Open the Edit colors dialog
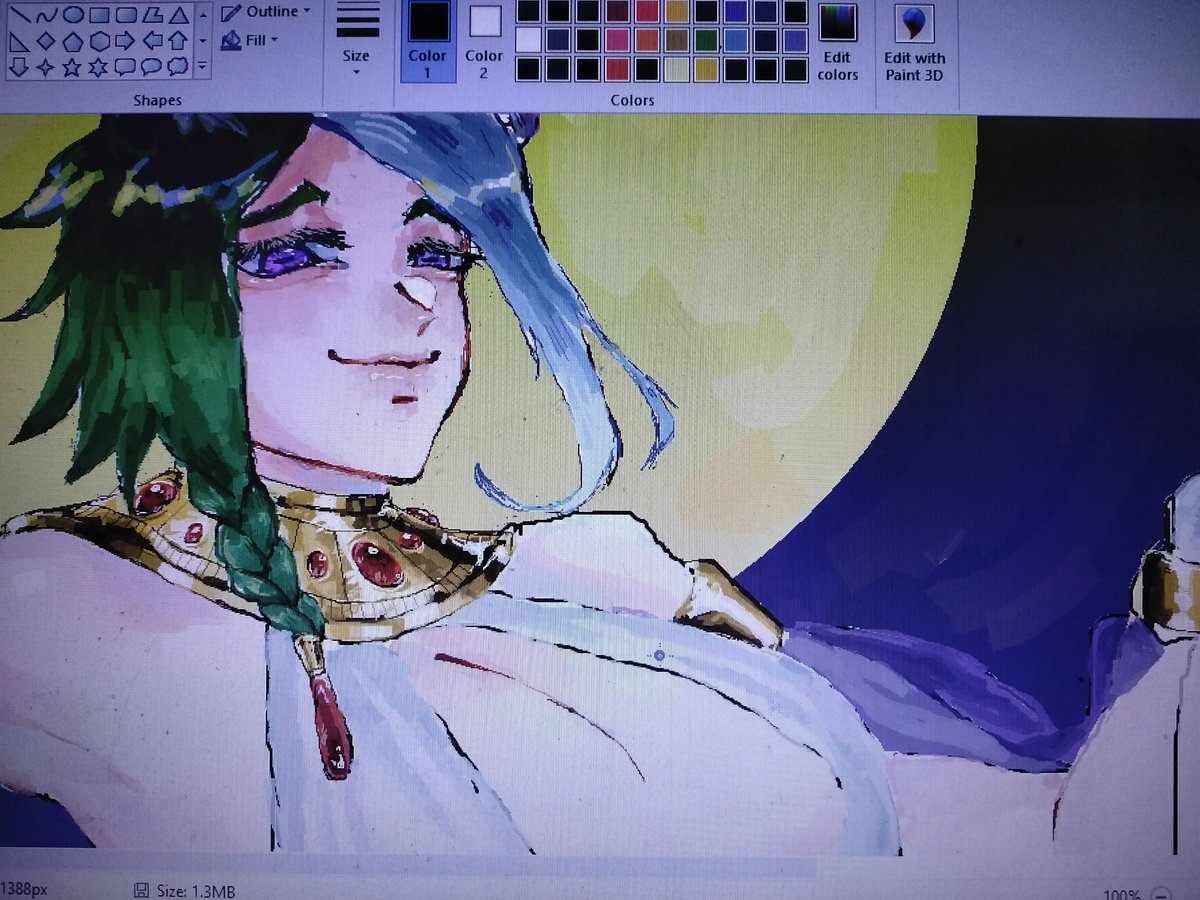1200x900 pixels. pos(838,42)
